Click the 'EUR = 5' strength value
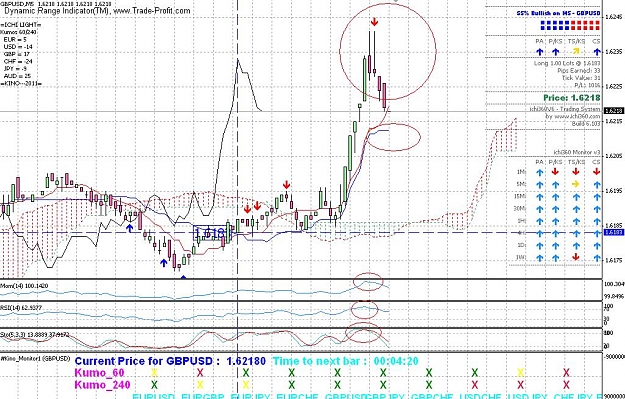 coord(15,39)
